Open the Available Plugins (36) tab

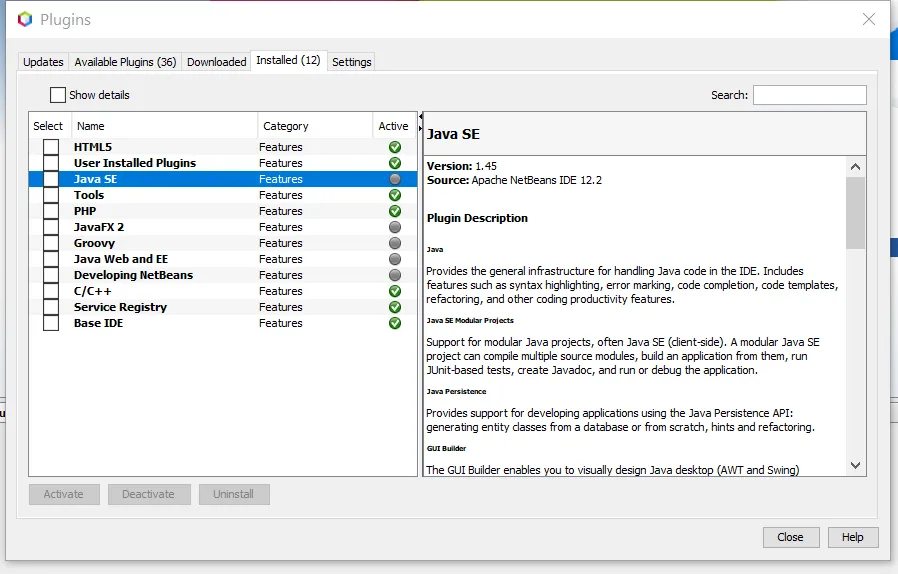(x=125, y=62)
